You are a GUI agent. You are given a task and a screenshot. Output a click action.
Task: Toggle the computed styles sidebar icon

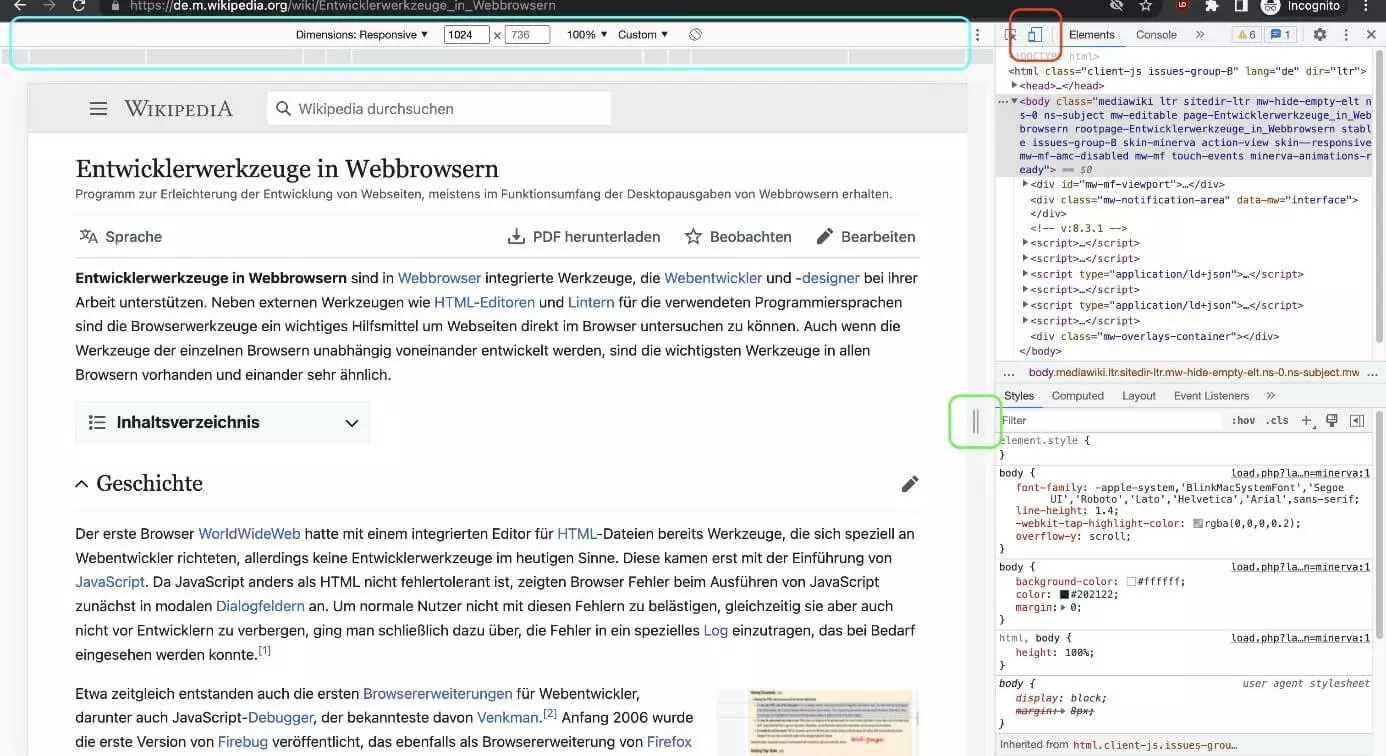coord(1356,421)
